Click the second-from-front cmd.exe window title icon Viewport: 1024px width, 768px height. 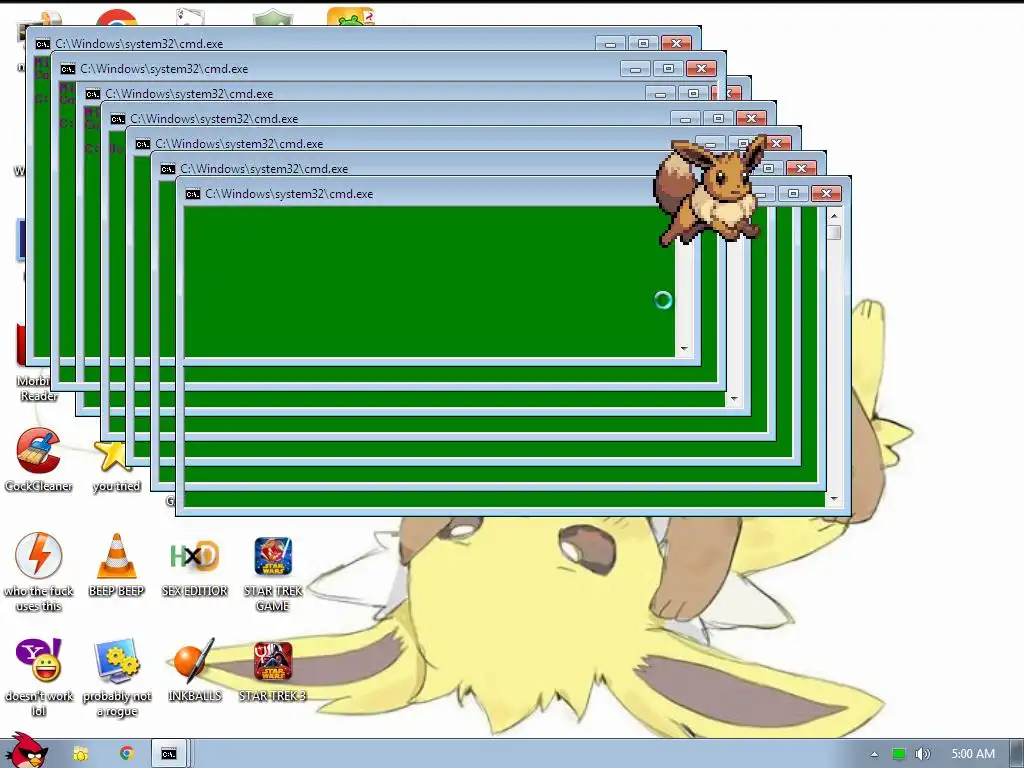168,169
